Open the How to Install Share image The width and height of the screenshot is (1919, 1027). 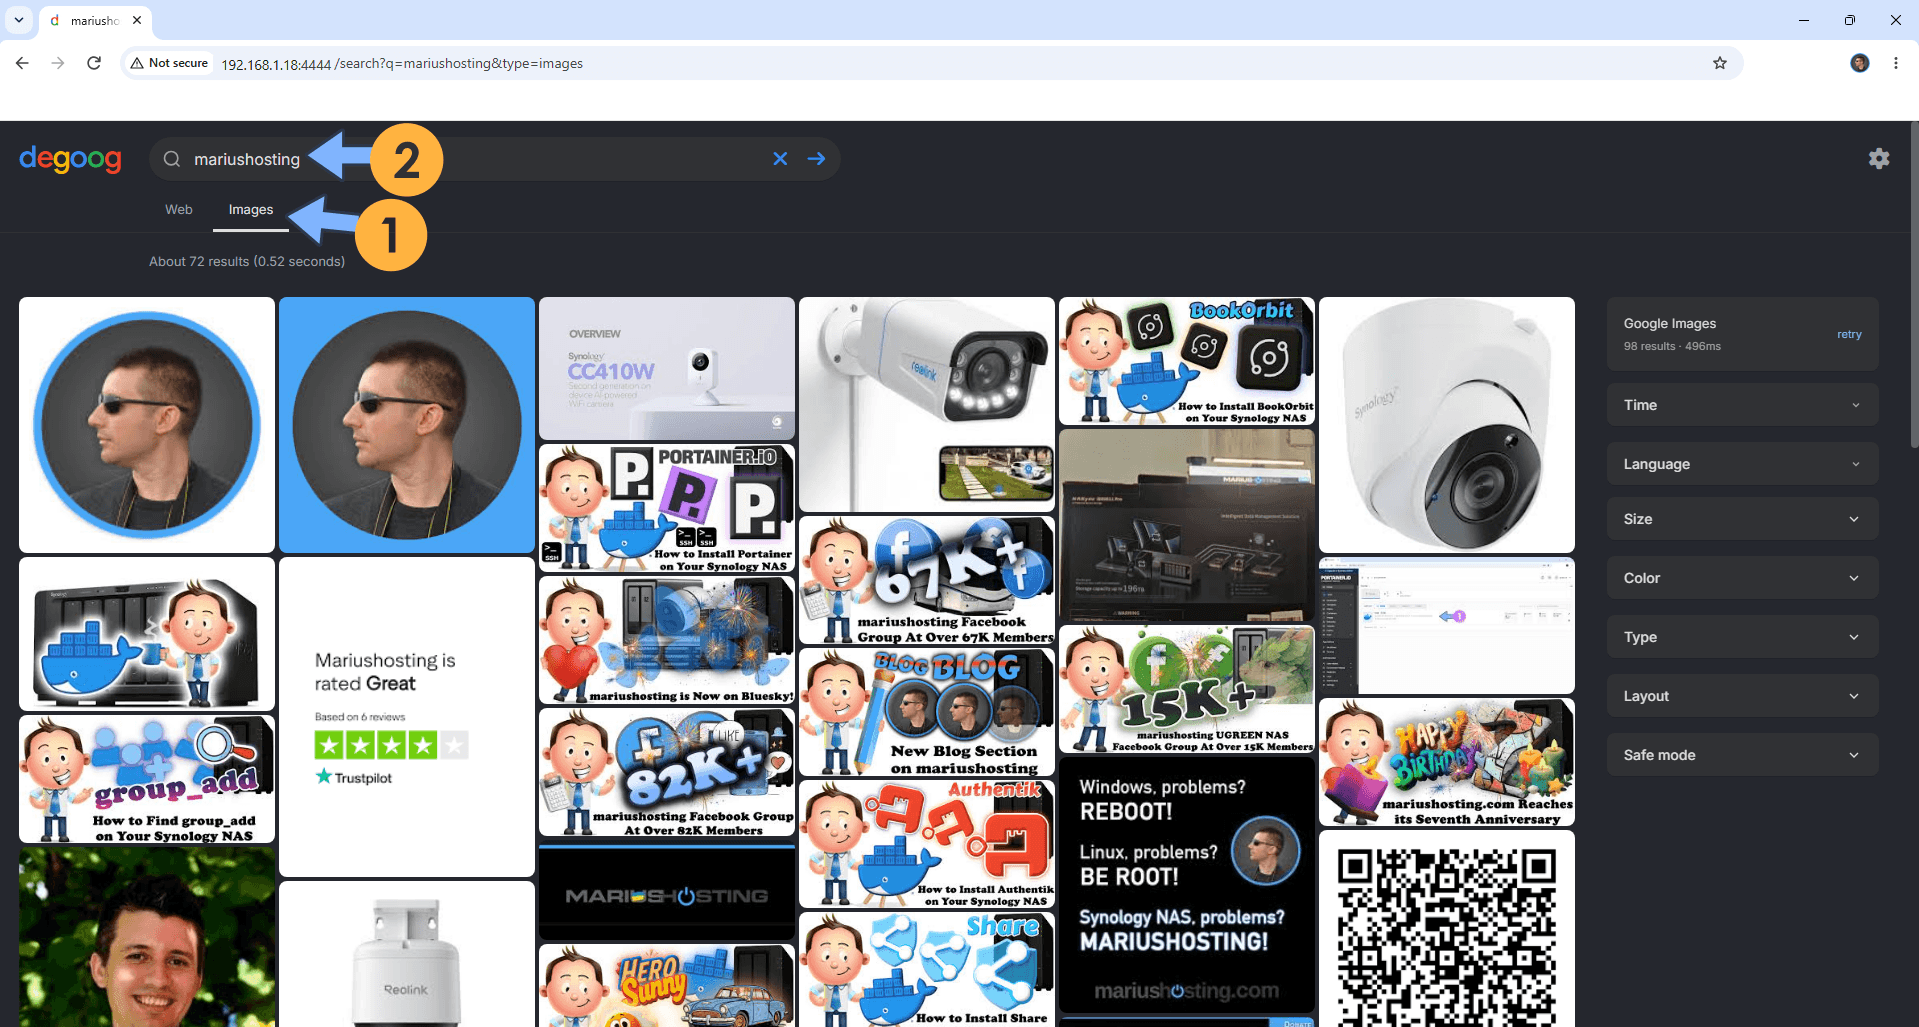(x=927, y=970)
